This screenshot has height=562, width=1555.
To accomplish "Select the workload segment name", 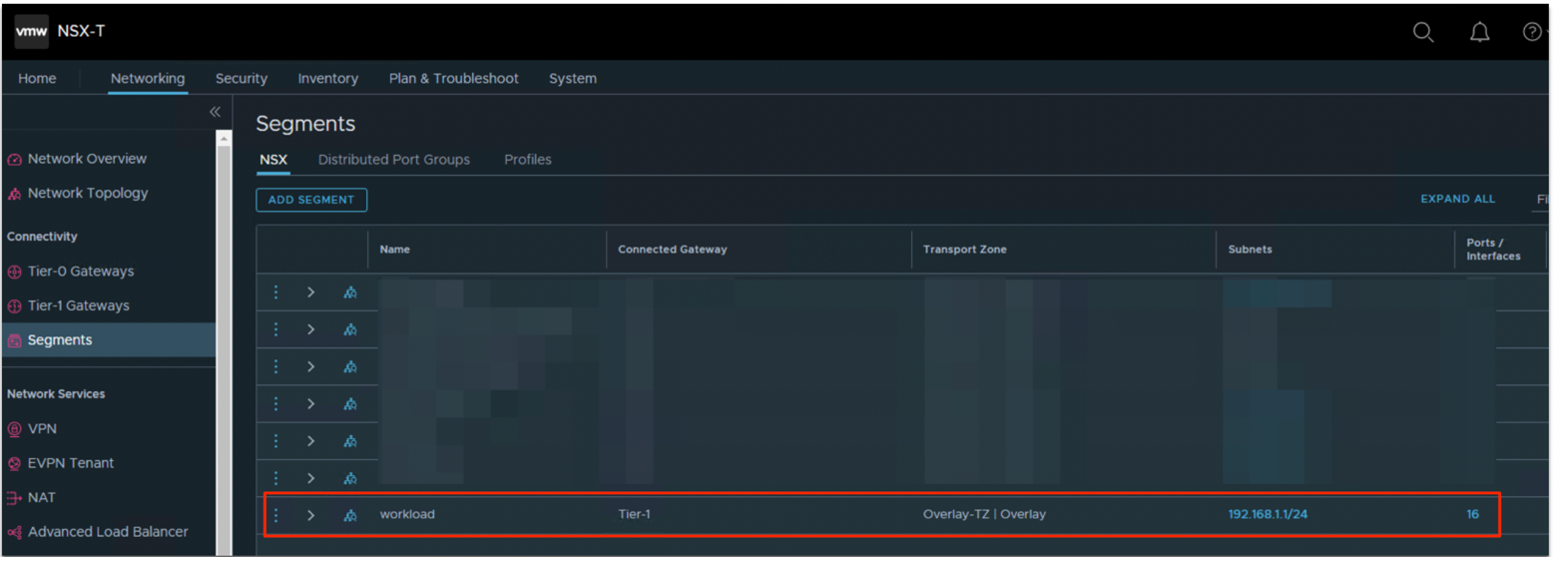I will [407, 515].
